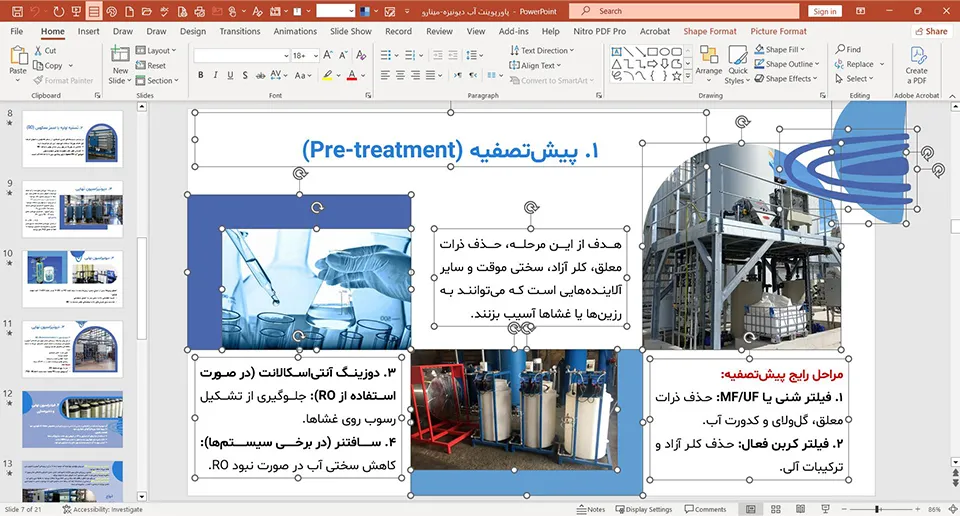This screenshot has width=960, height=516.
Task: Switch to Slide Sorter view
Action: pyautogui.click(x=776, y=509)
